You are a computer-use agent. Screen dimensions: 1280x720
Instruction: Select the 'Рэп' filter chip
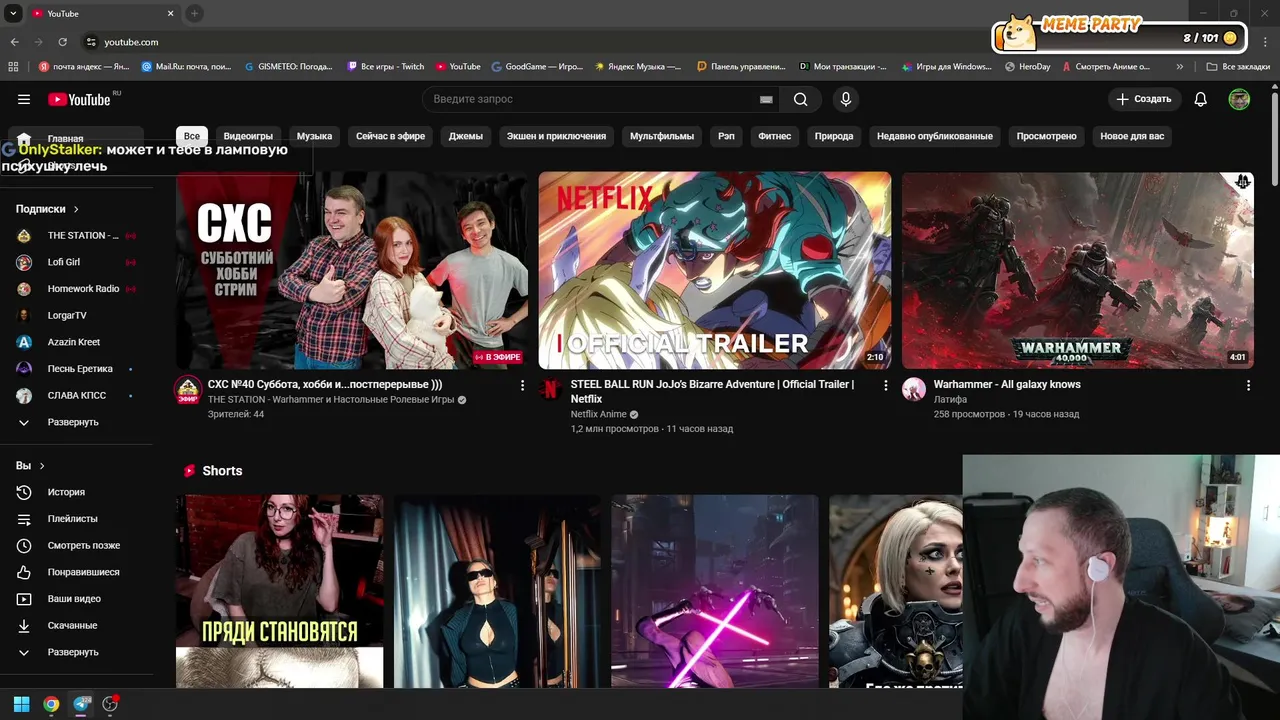[726, 136]
